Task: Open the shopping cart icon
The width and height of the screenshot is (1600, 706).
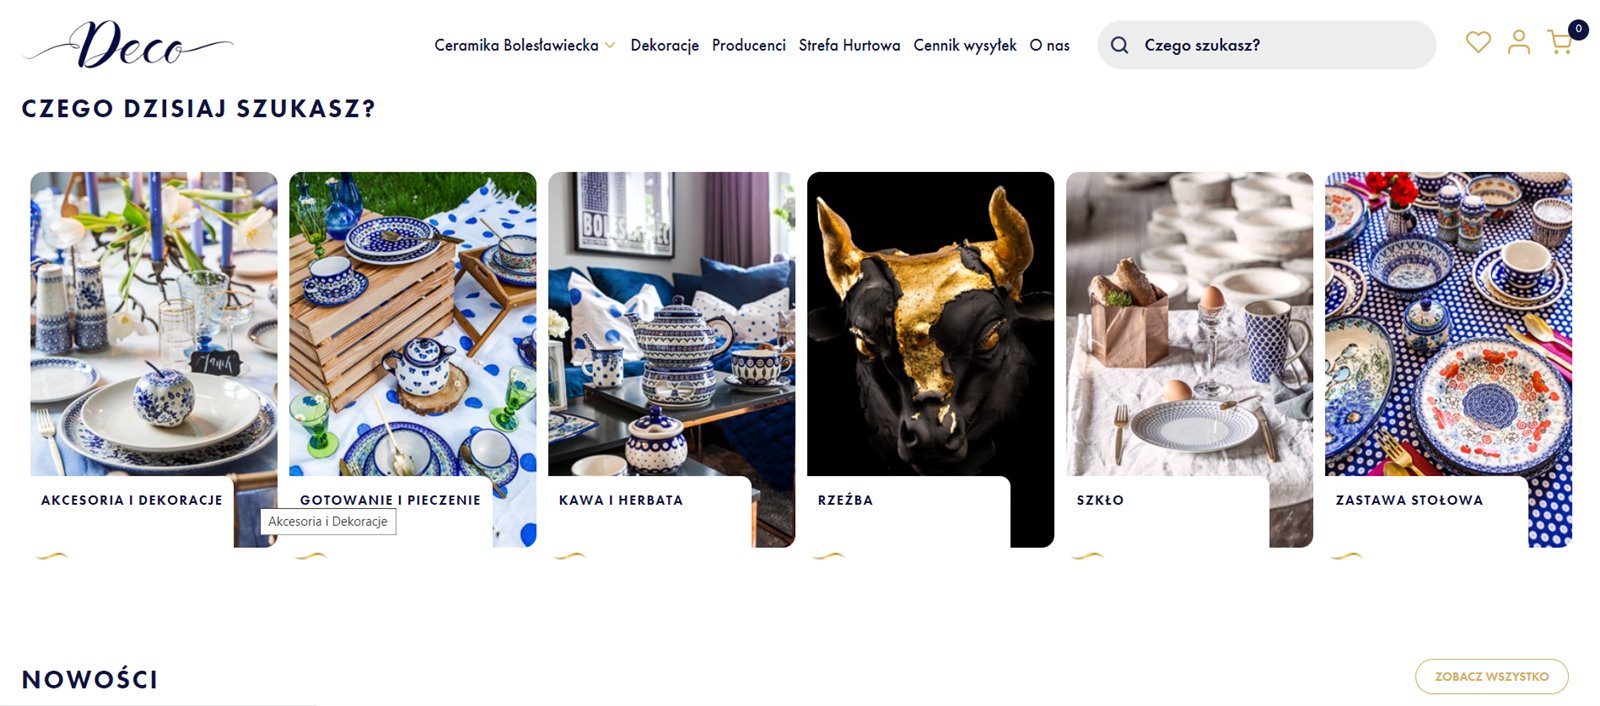Action: tap(1559, 42)
